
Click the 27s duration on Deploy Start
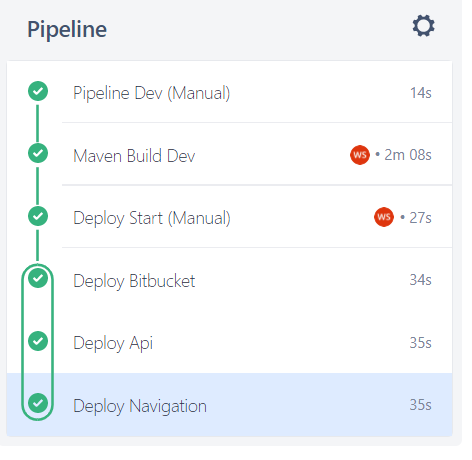420,218
